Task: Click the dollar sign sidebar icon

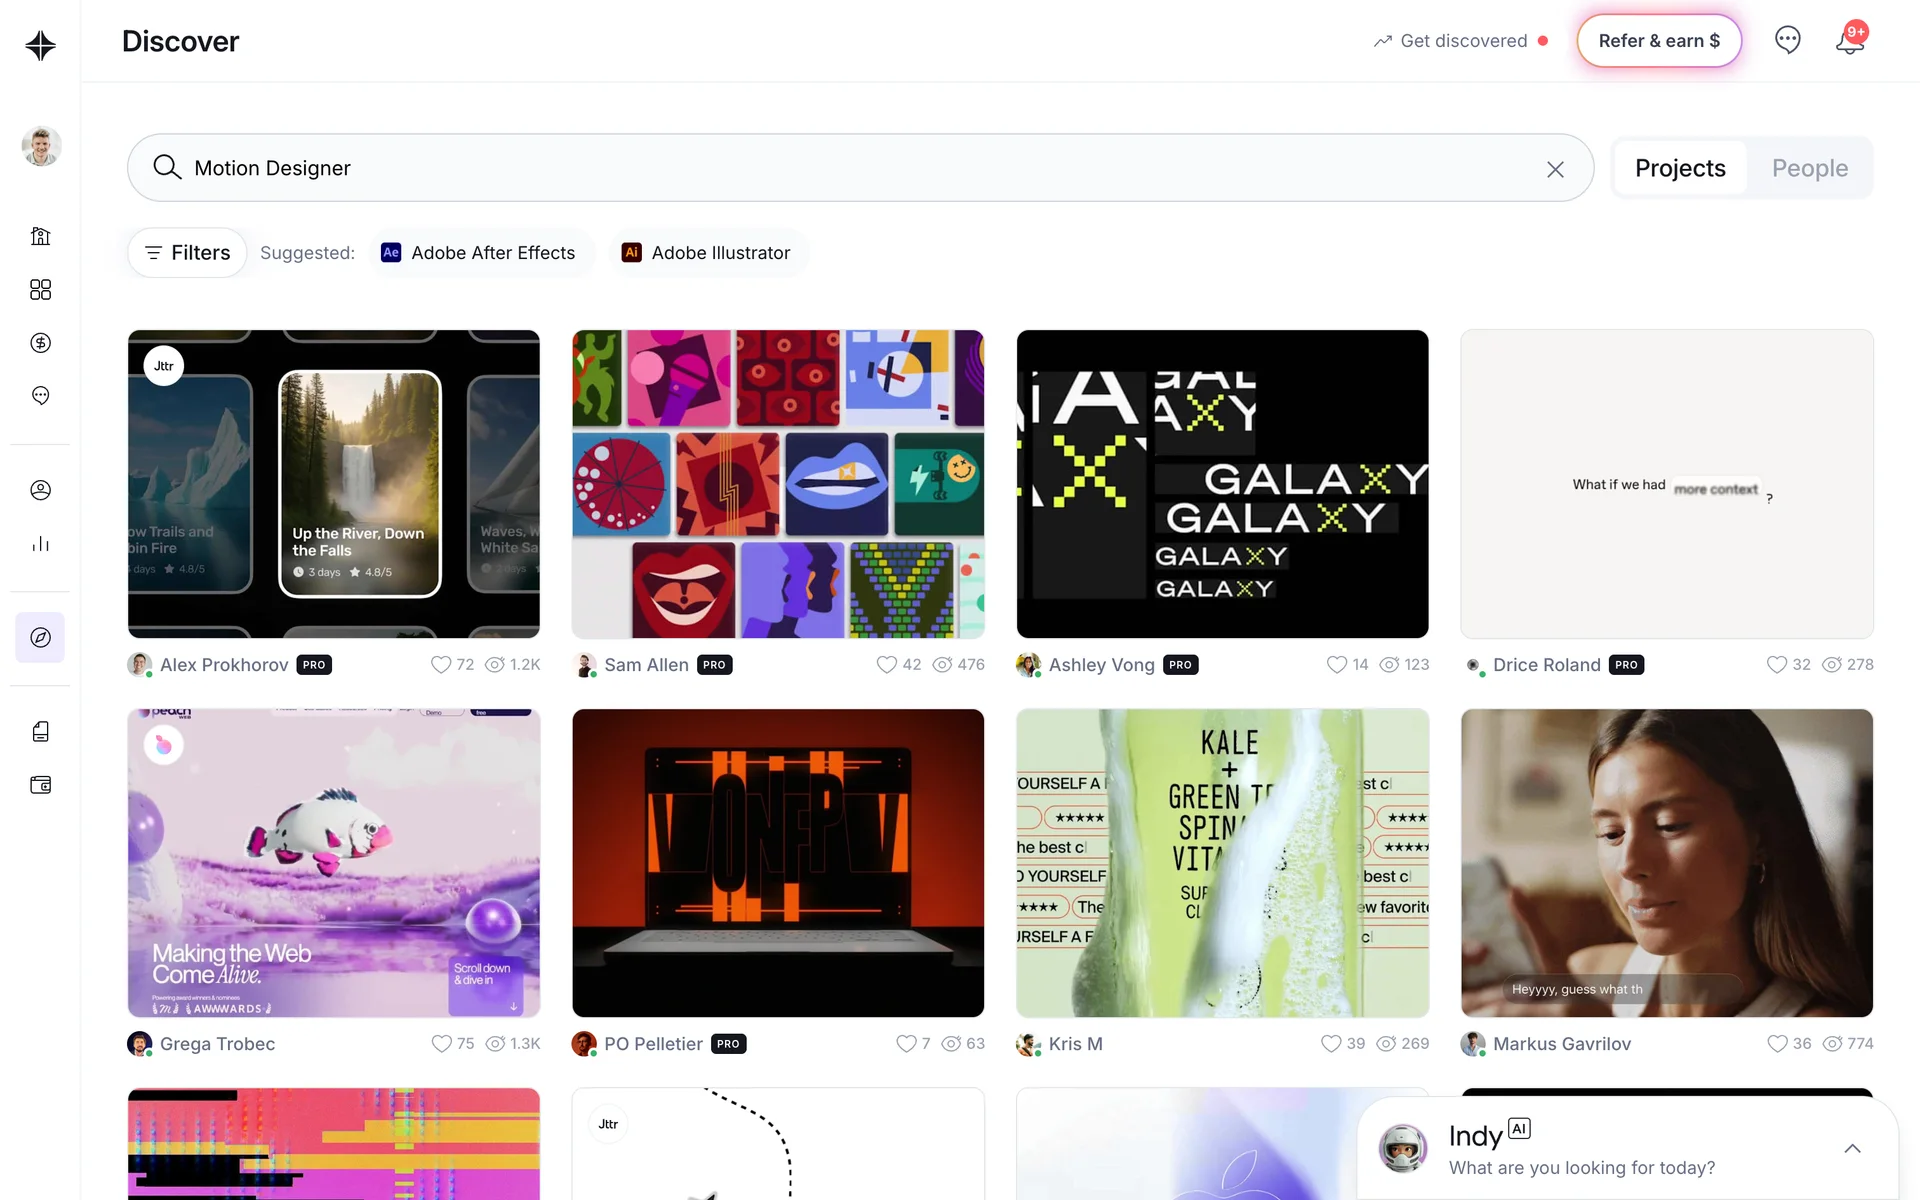Action: (40, 343)
